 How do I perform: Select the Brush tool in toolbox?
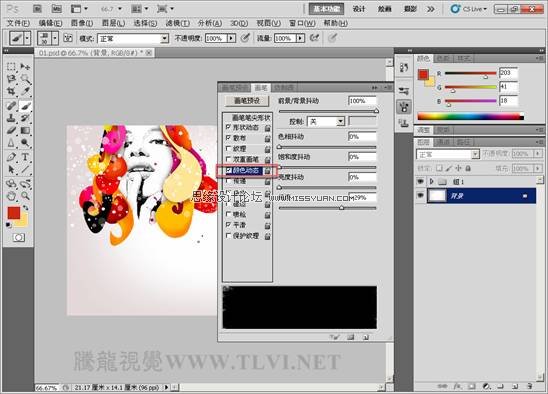click(x=25, y=105)
